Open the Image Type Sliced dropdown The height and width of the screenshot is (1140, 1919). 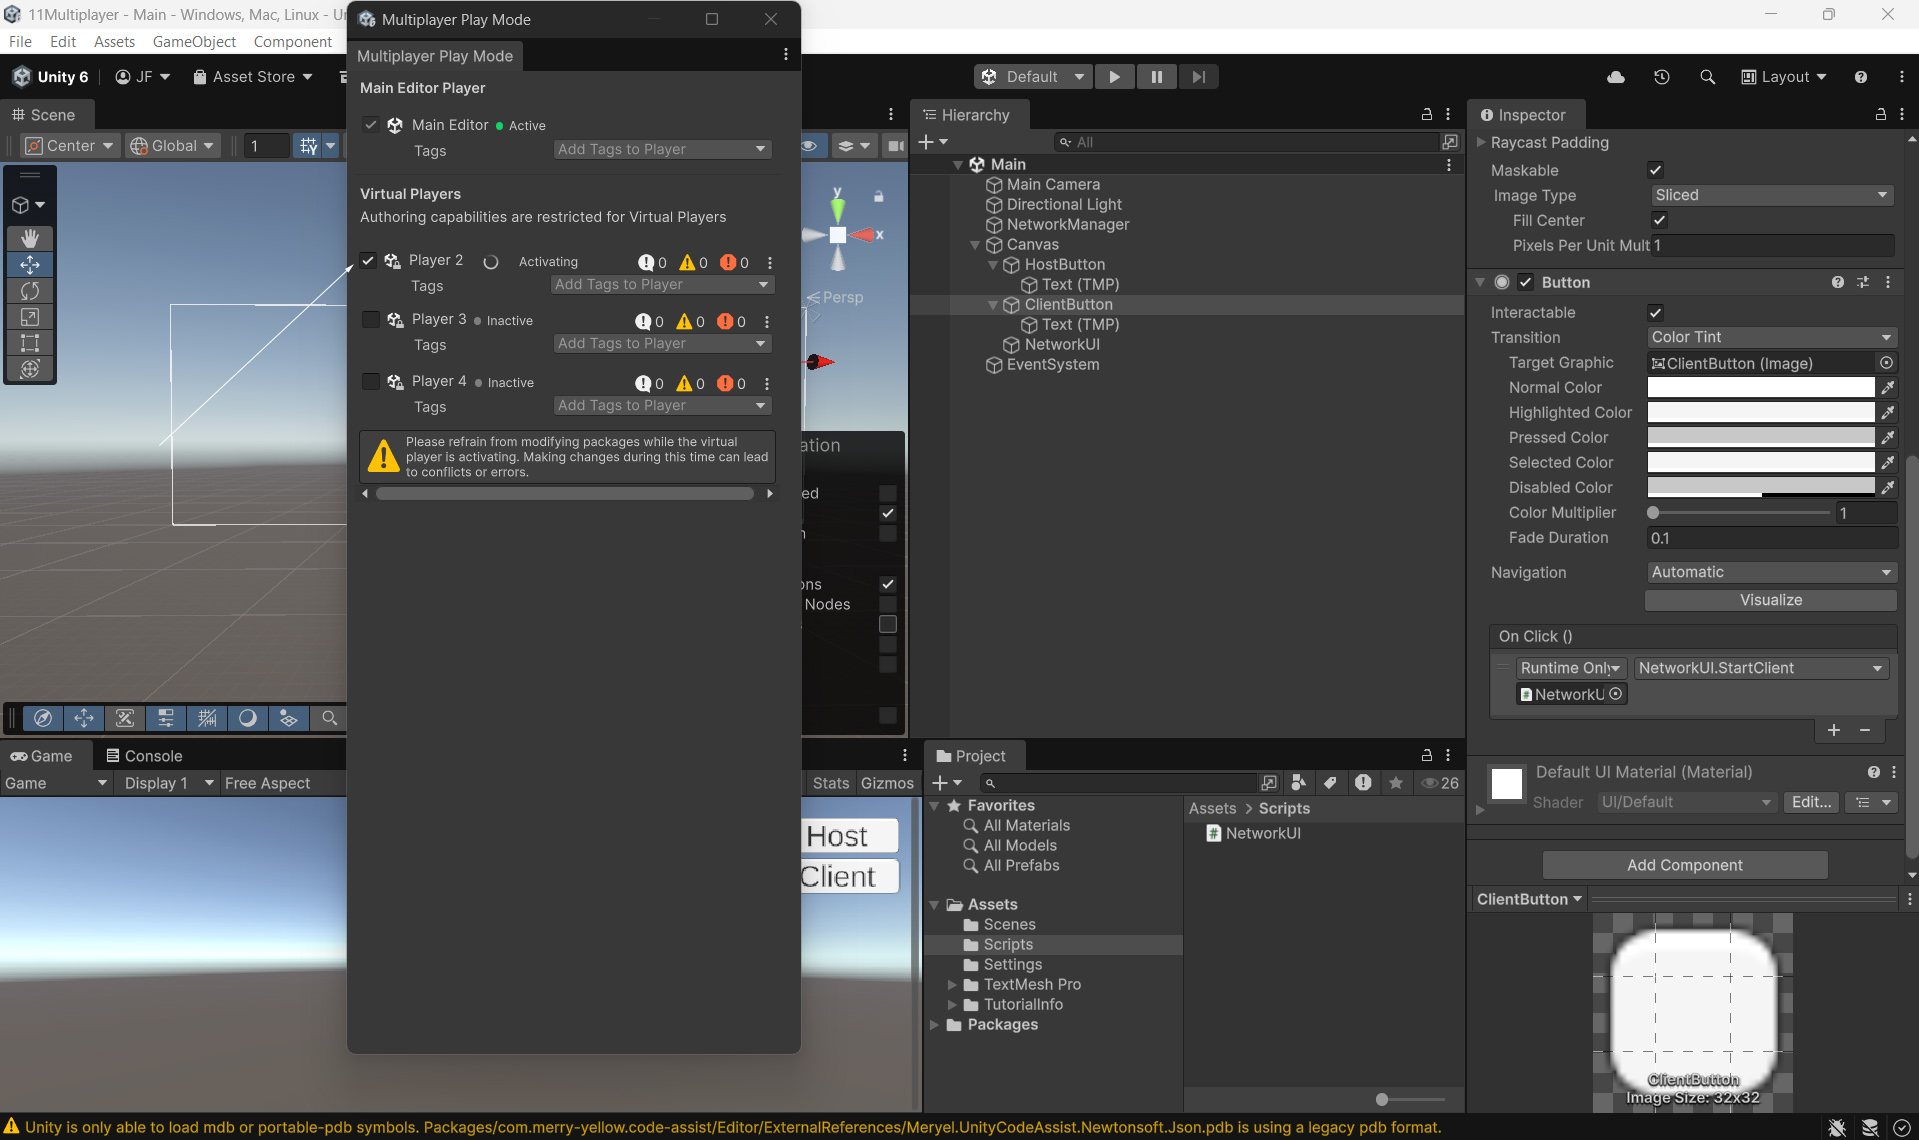tap(1770, 196)
